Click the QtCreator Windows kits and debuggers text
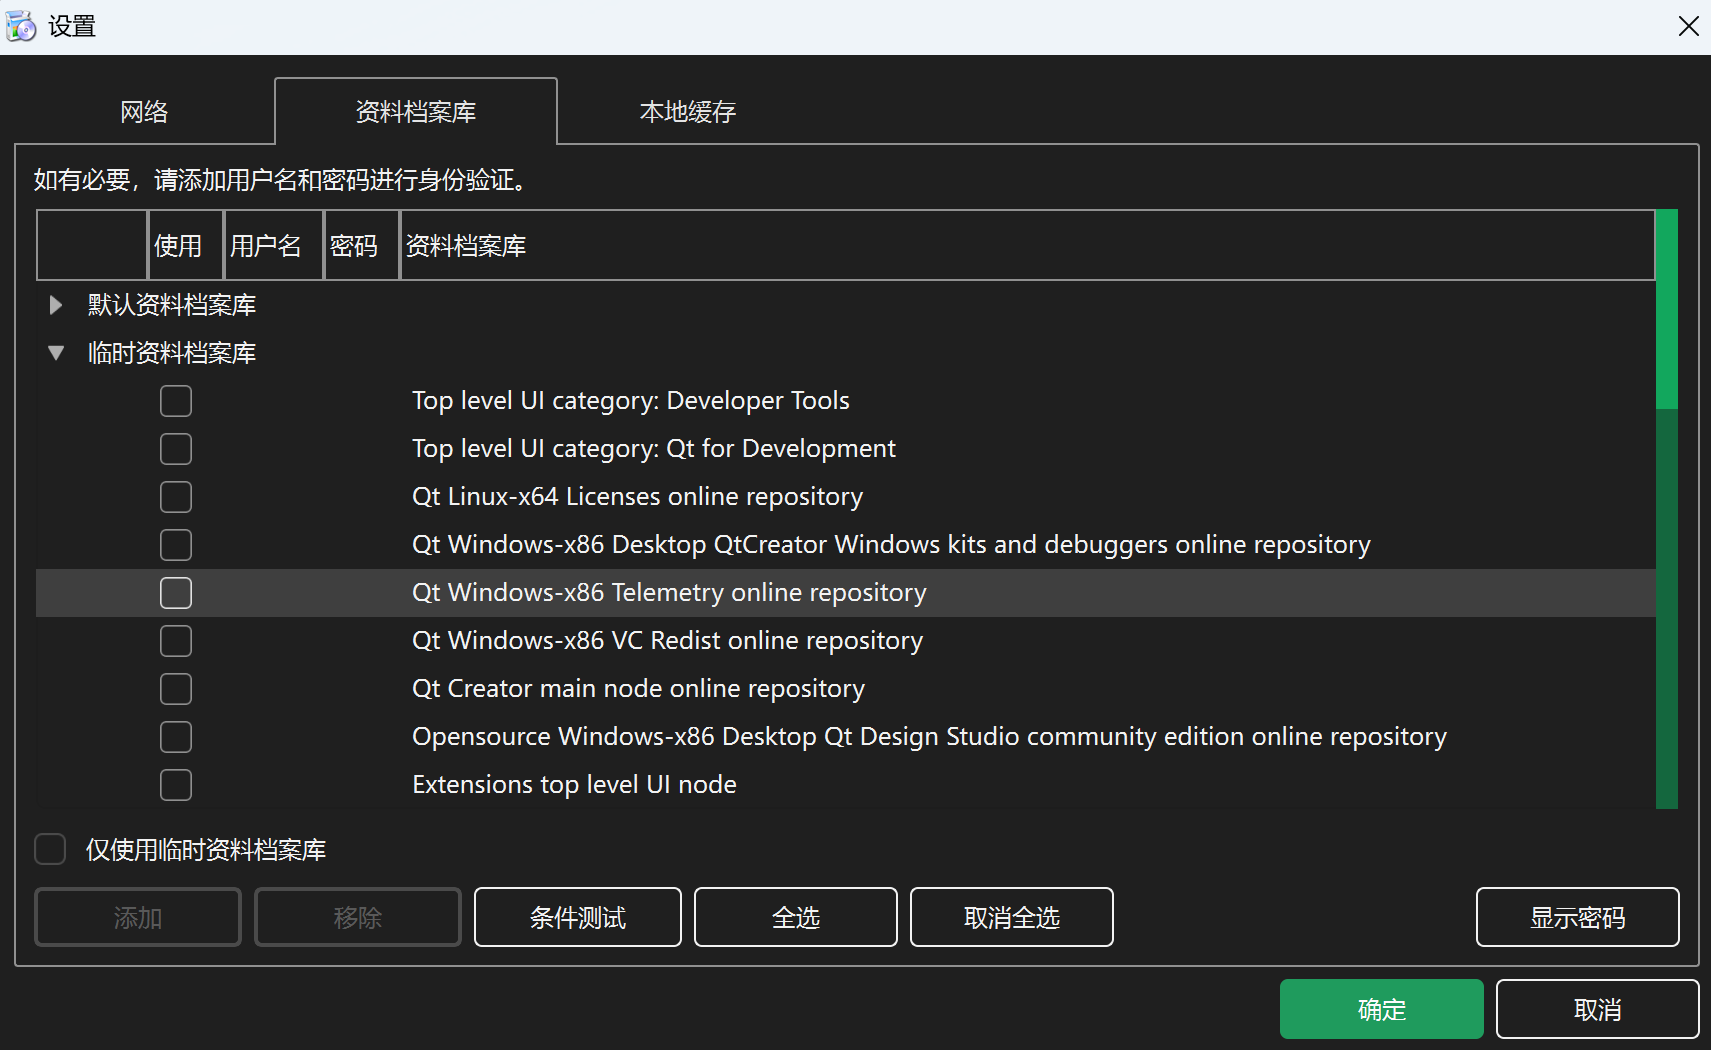 point(891,545)
